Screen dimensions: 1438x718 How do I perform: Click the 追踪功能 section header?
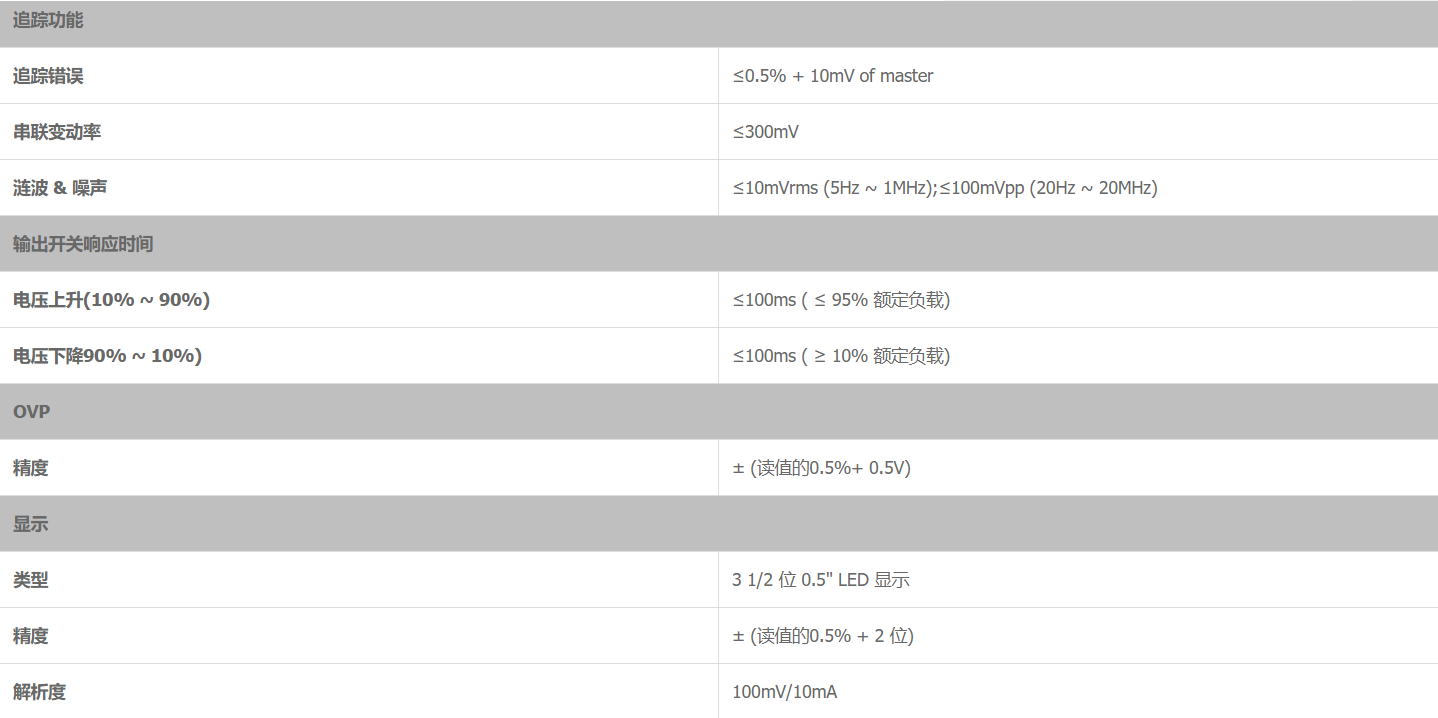tap(48, 20)
